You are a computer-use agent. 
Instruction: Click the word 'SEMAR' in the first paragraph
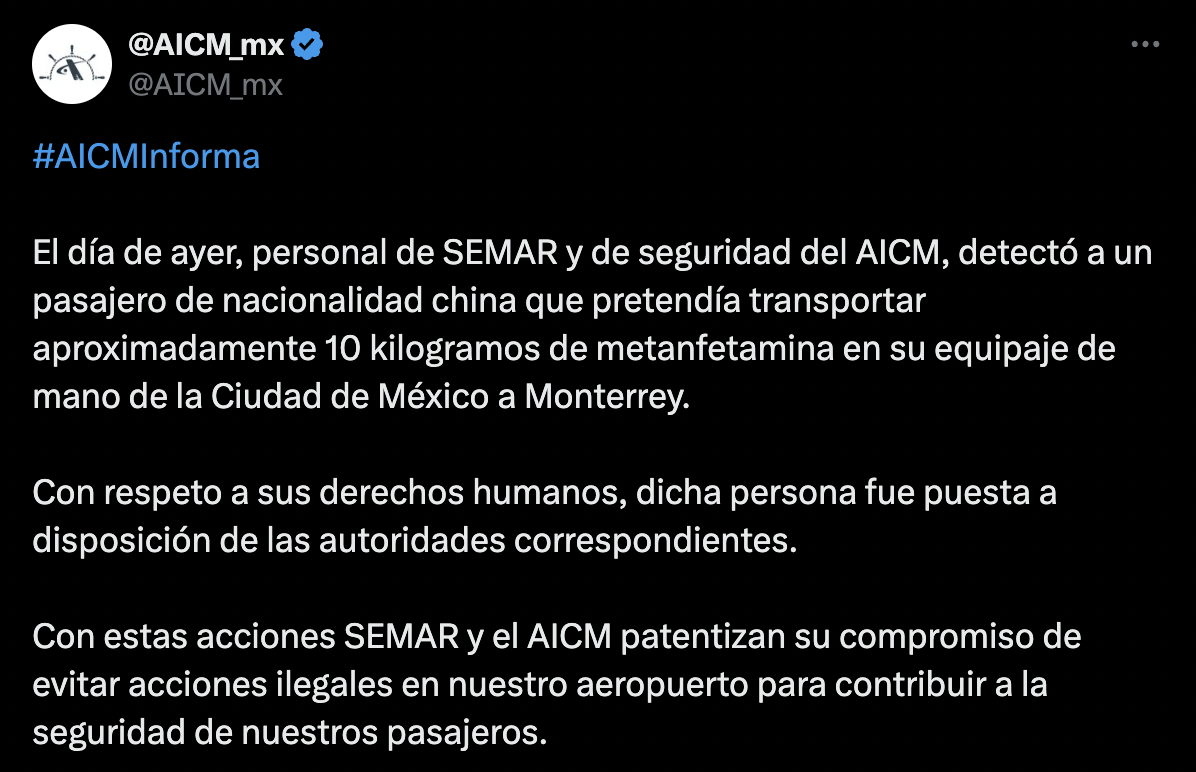click(x=500, y=253)
